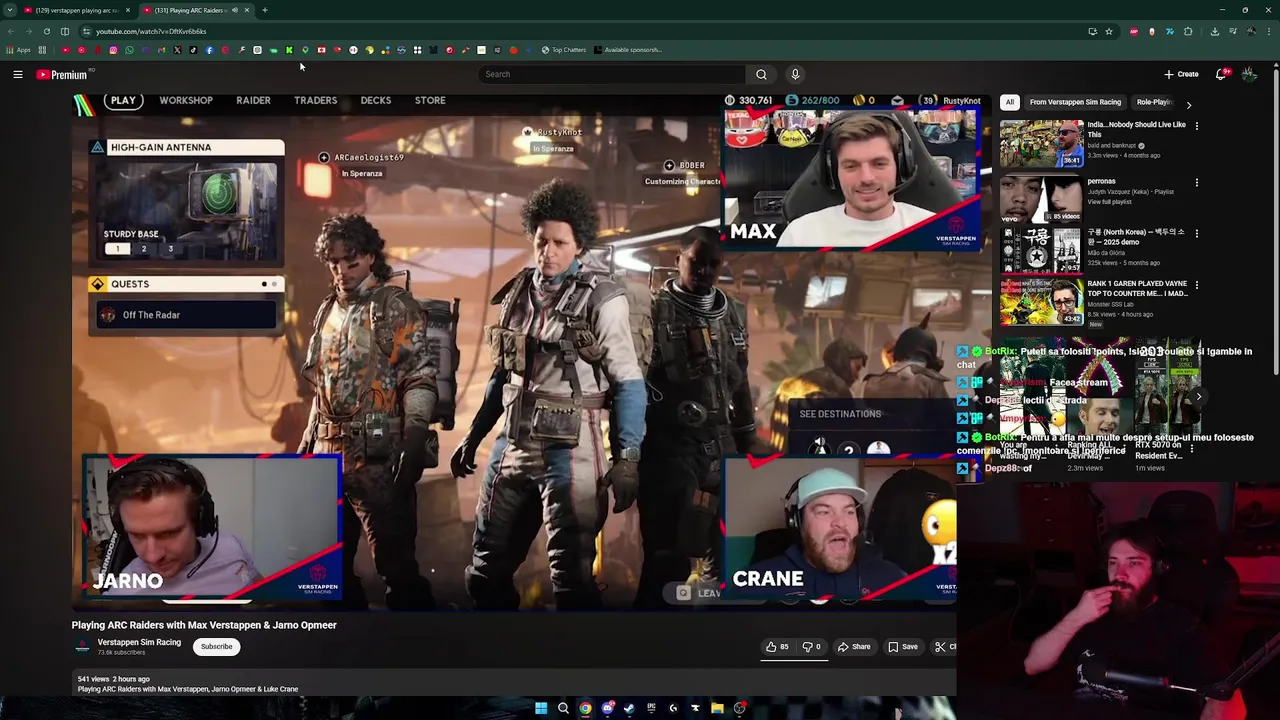
Task: Show more filter chips with arrow
Action: click(x=1188, y=104)
